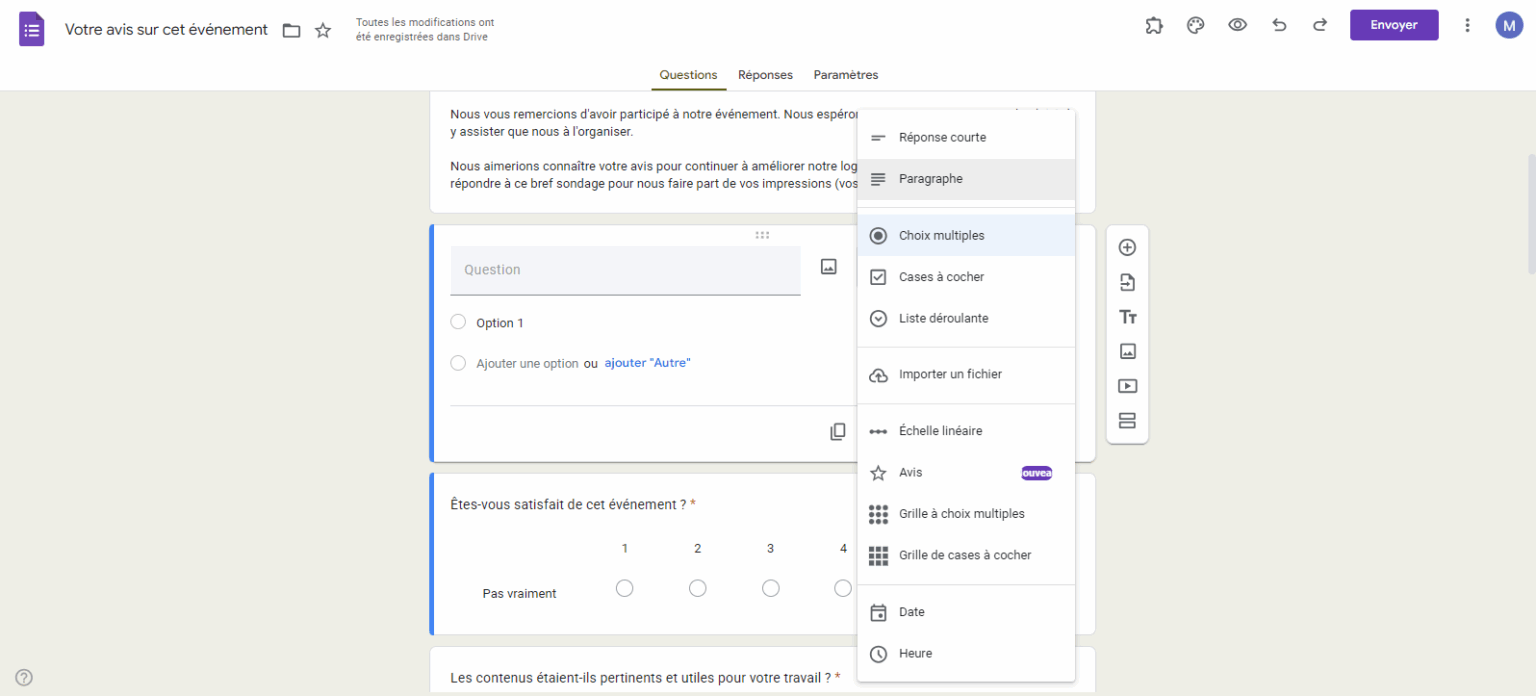Open the Paramètres tab
The image size is (1536, 696).
pos(845,75)
